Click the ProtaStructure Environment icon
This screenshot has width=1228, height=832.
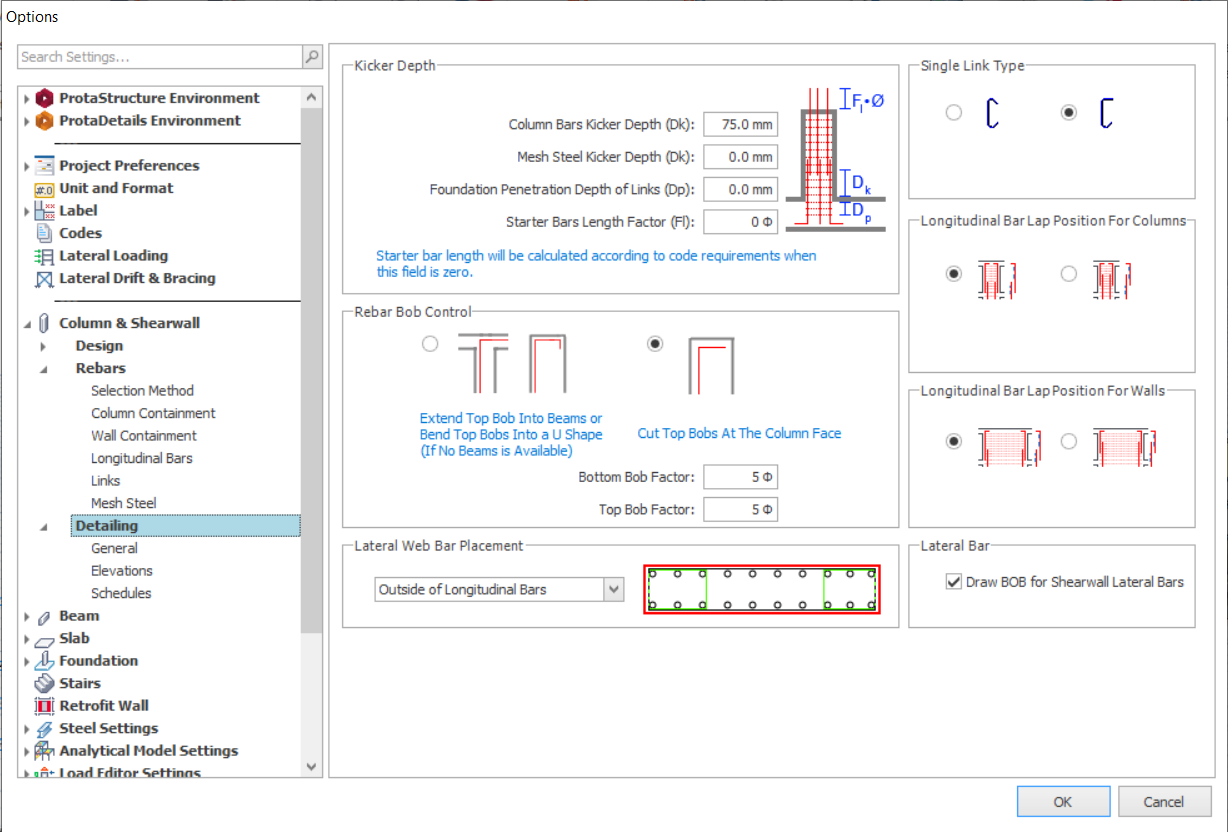point(44,98)
